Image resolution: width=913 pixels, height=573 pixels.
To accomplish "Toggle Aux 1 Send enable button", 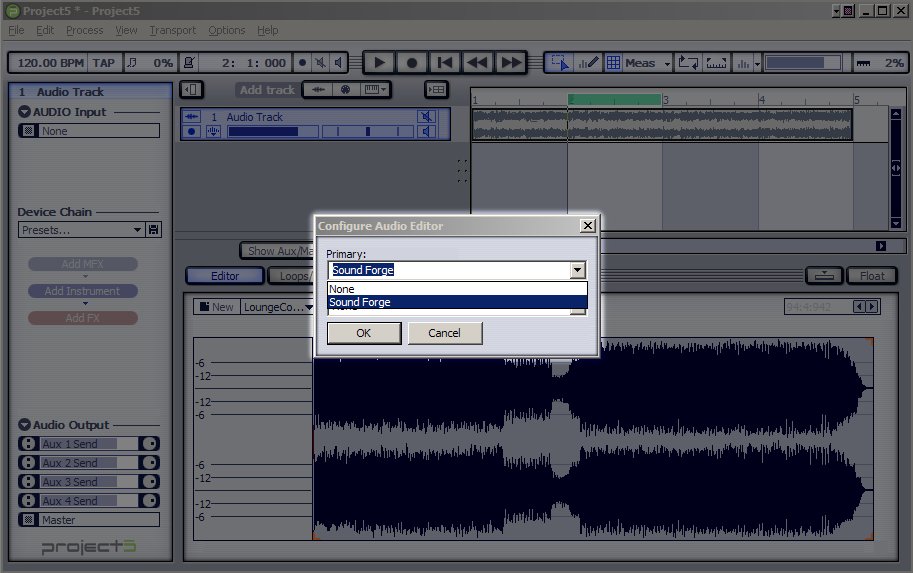I will click(x=28, y=444).
